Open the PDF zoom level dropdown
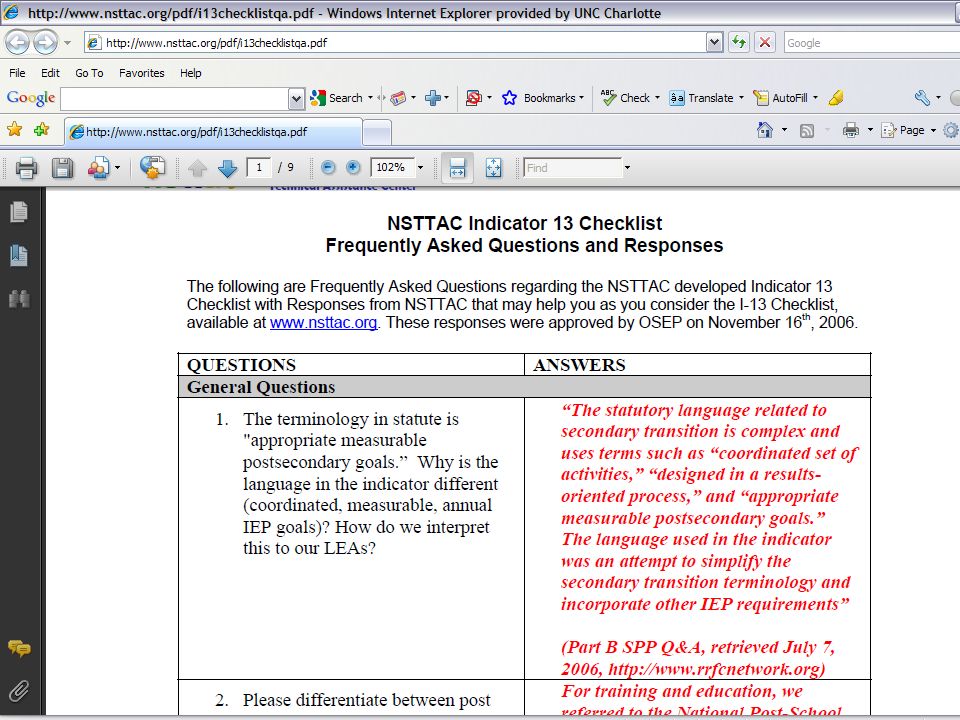Image resolution: width=960 pixels, height=720 pixels. point(420,167)
